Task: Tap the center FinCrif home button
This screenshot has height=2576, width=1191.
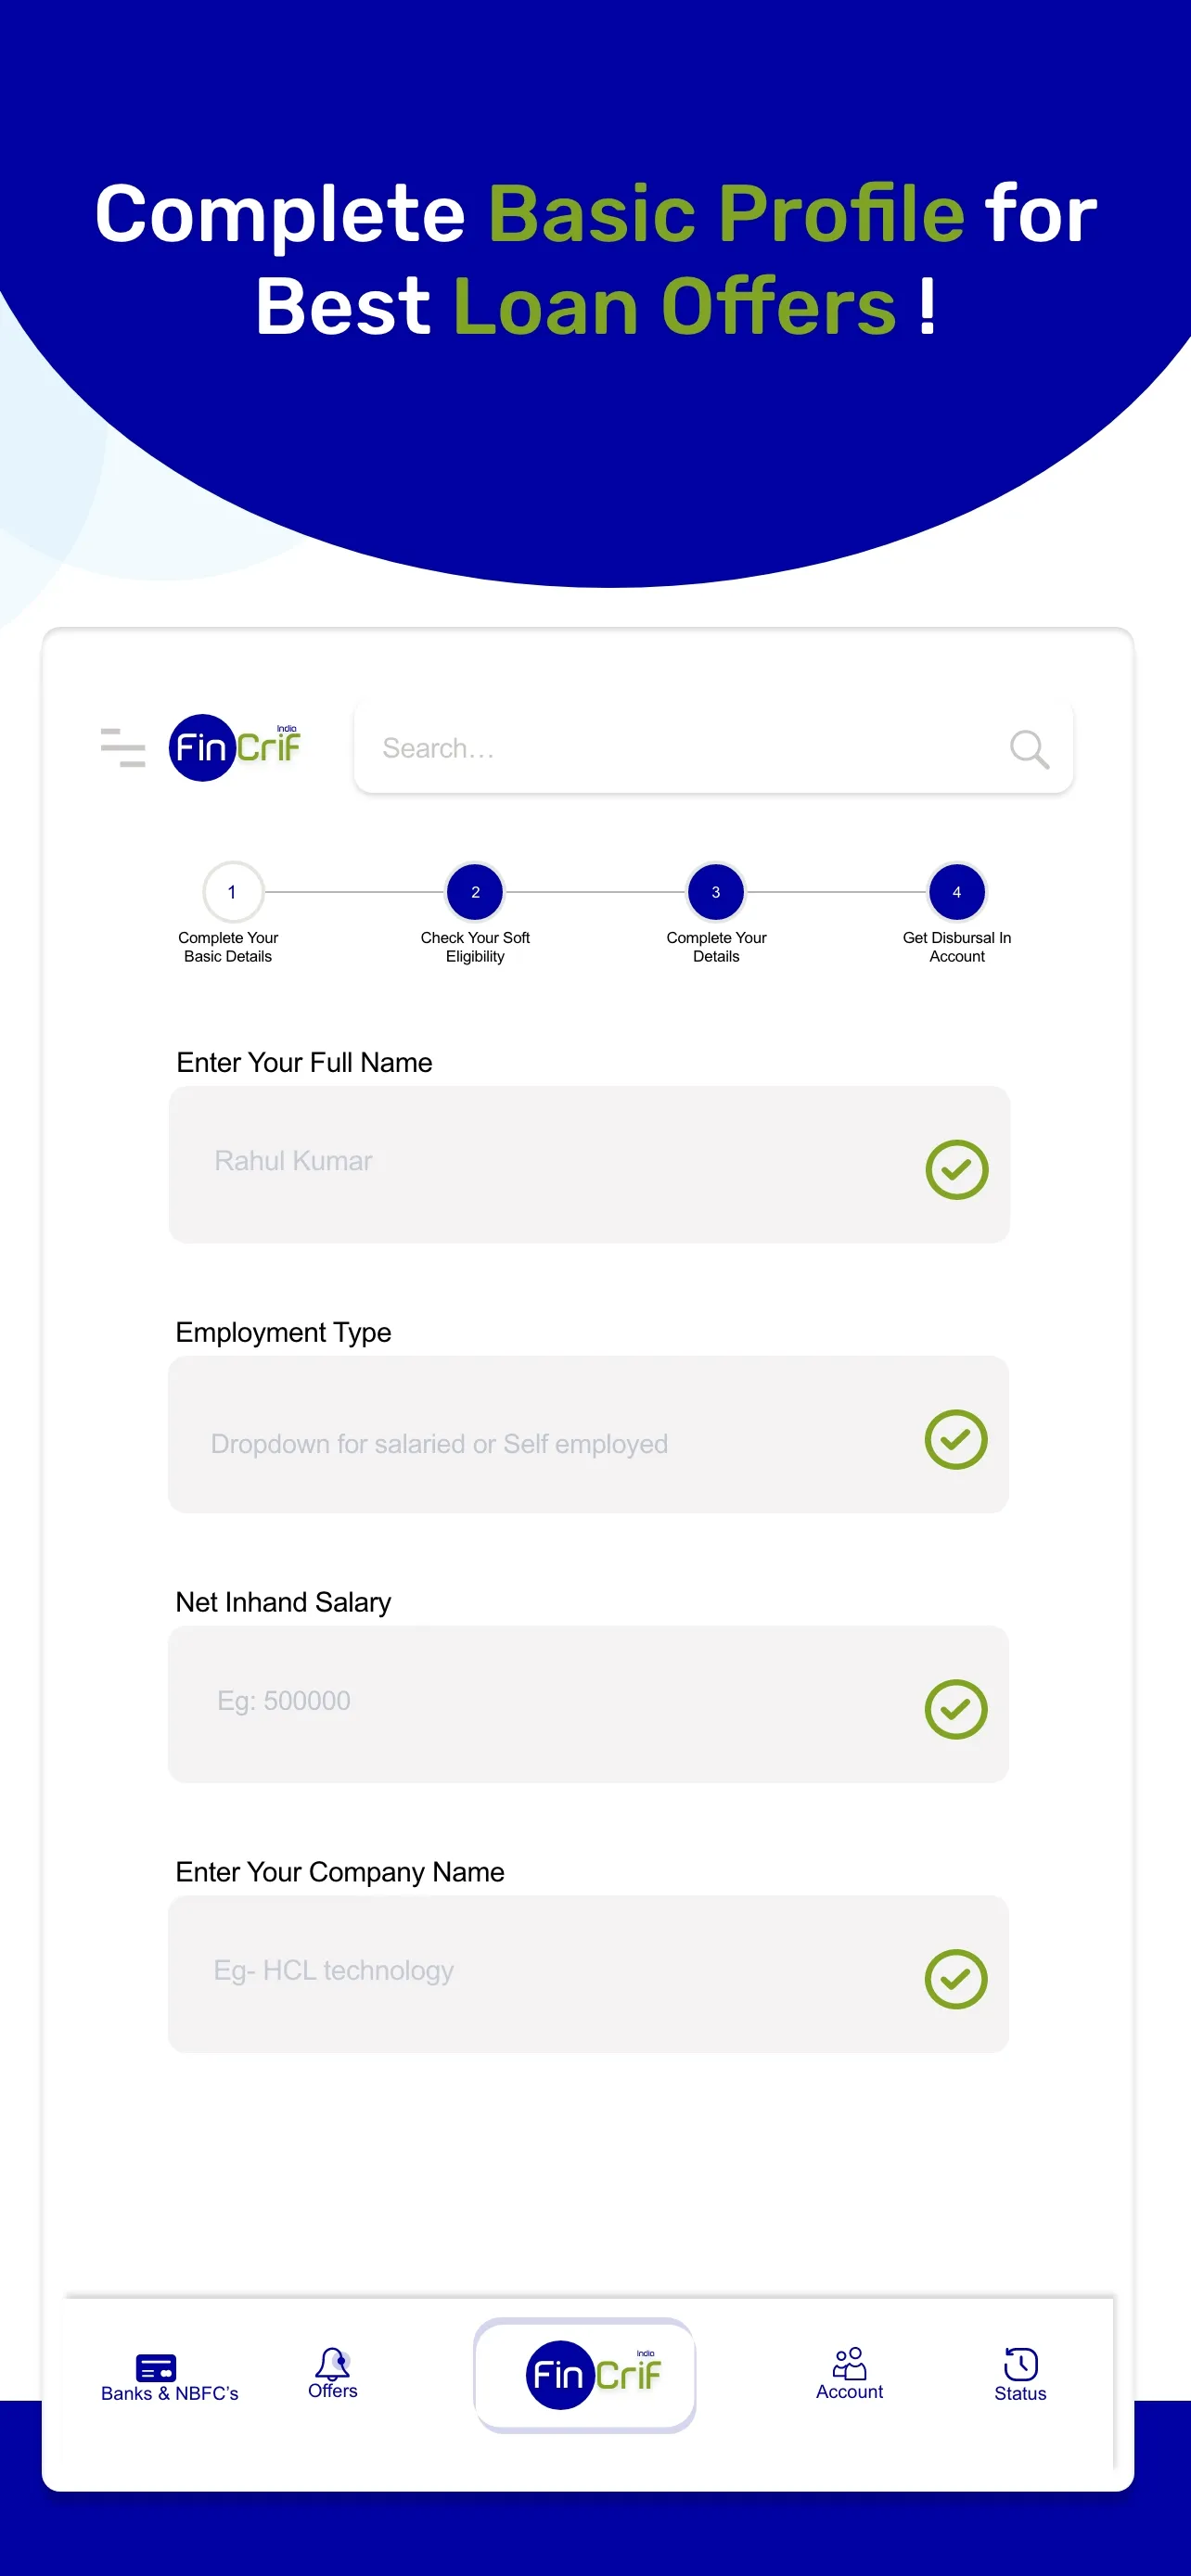Action: 585,2375
